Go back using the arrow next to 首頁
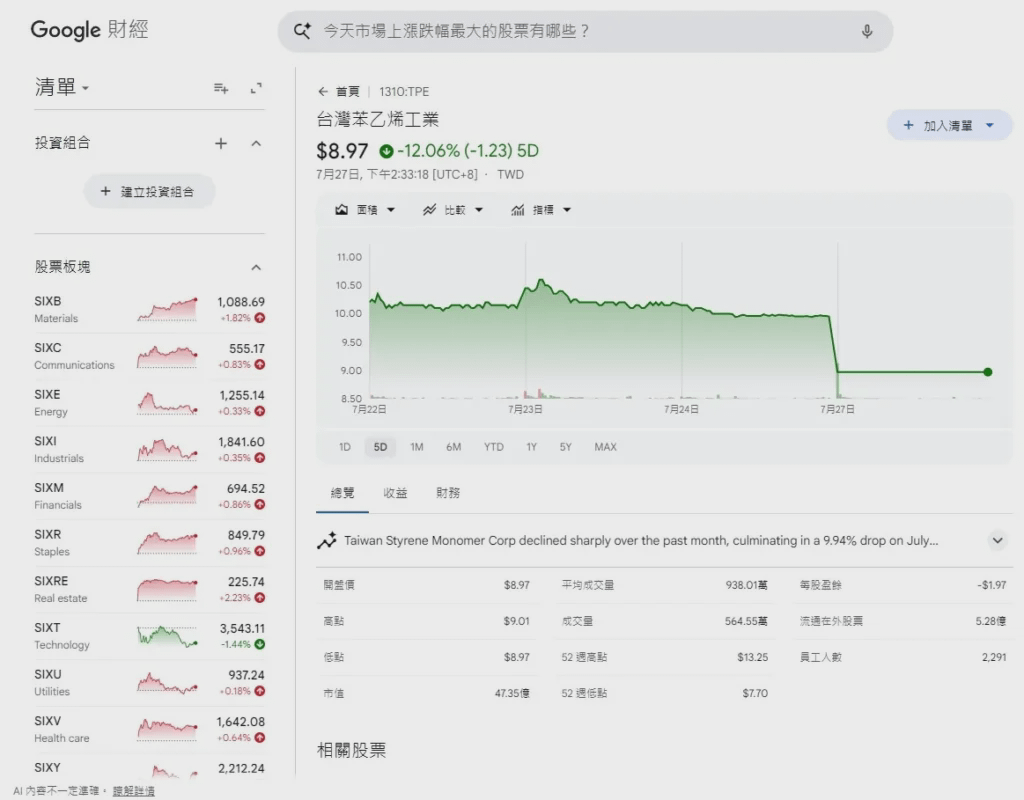 point(323,91)
